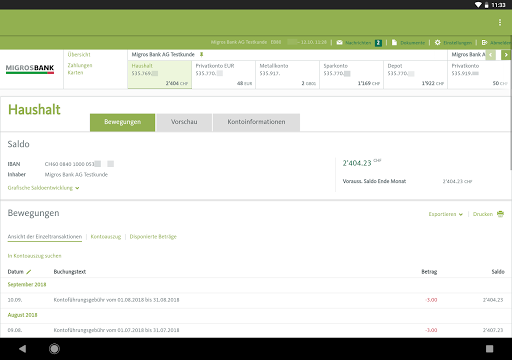Tap the Android recent apps button
Viewport: 512px width, 360px height.
click(x=489, y=349)
